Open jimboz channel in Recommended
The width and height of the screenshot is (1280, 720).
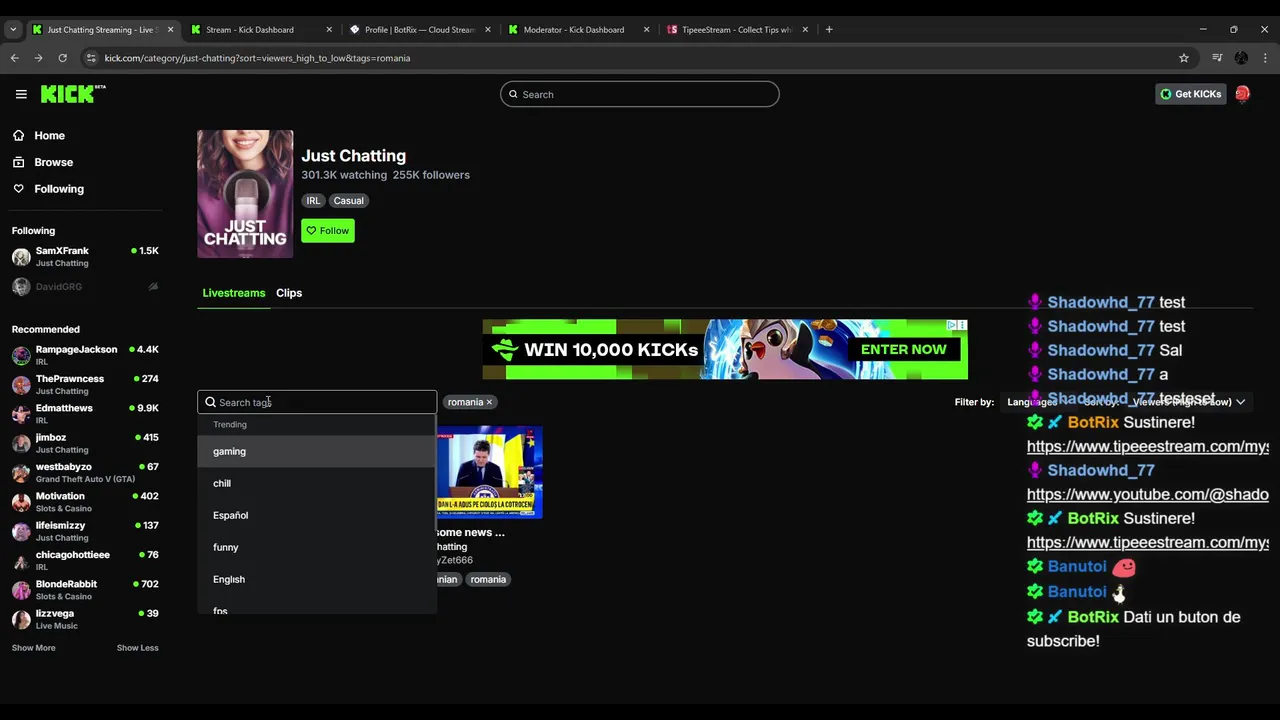pos(85,443)
